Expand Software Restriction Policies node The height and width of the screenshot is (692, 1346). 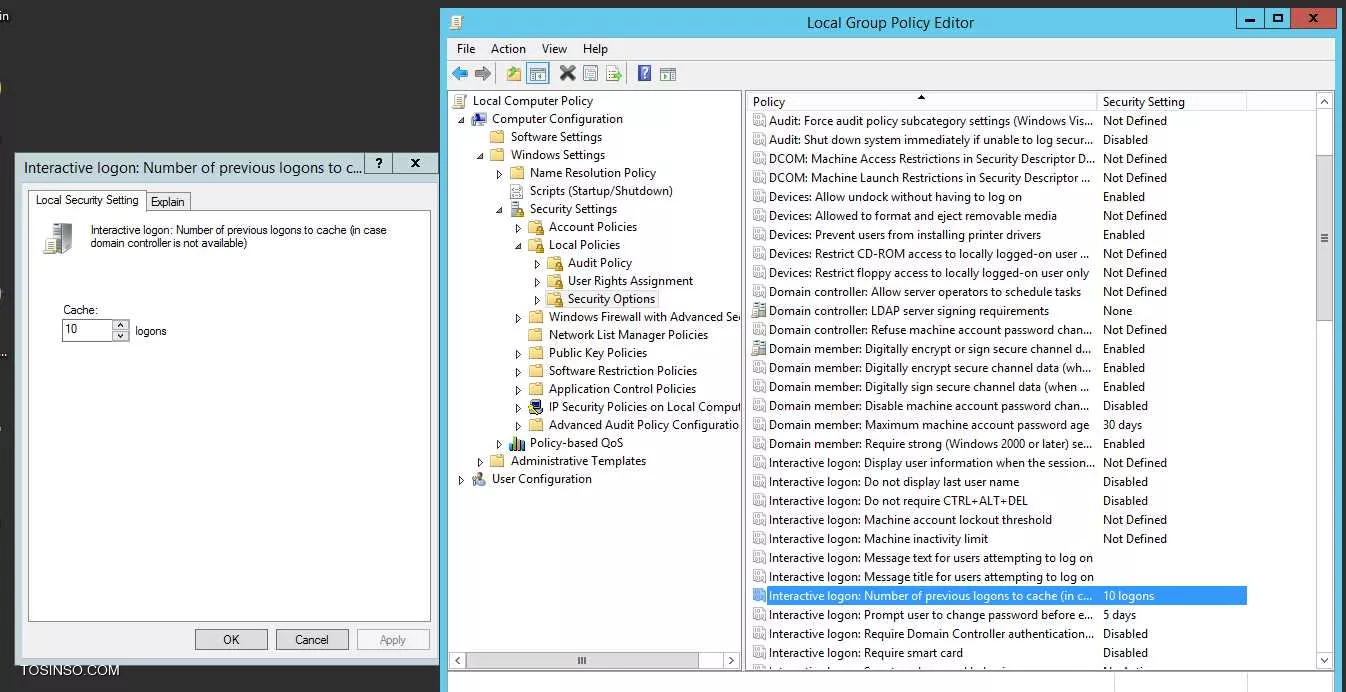coord(519,372)
